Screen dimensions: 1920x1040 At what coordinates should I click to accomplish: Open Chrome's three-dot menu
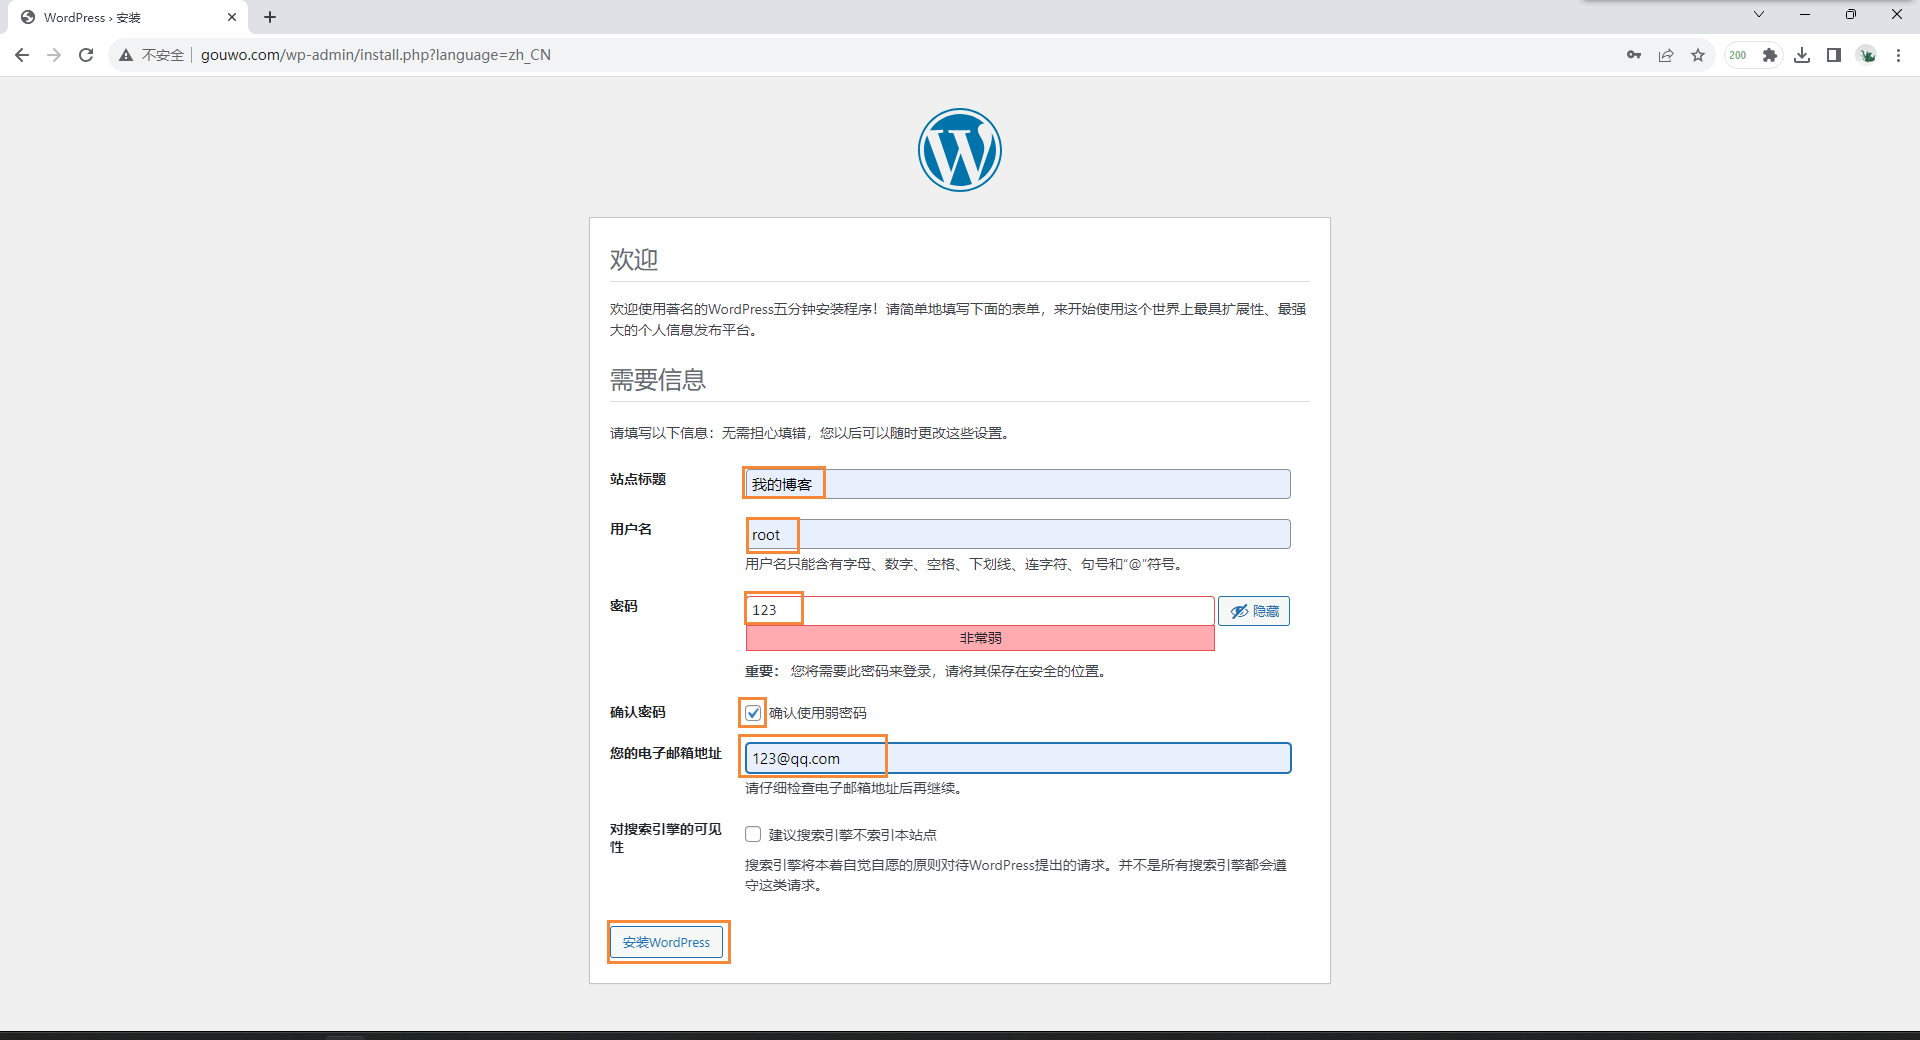click(x=1898, y=55)
